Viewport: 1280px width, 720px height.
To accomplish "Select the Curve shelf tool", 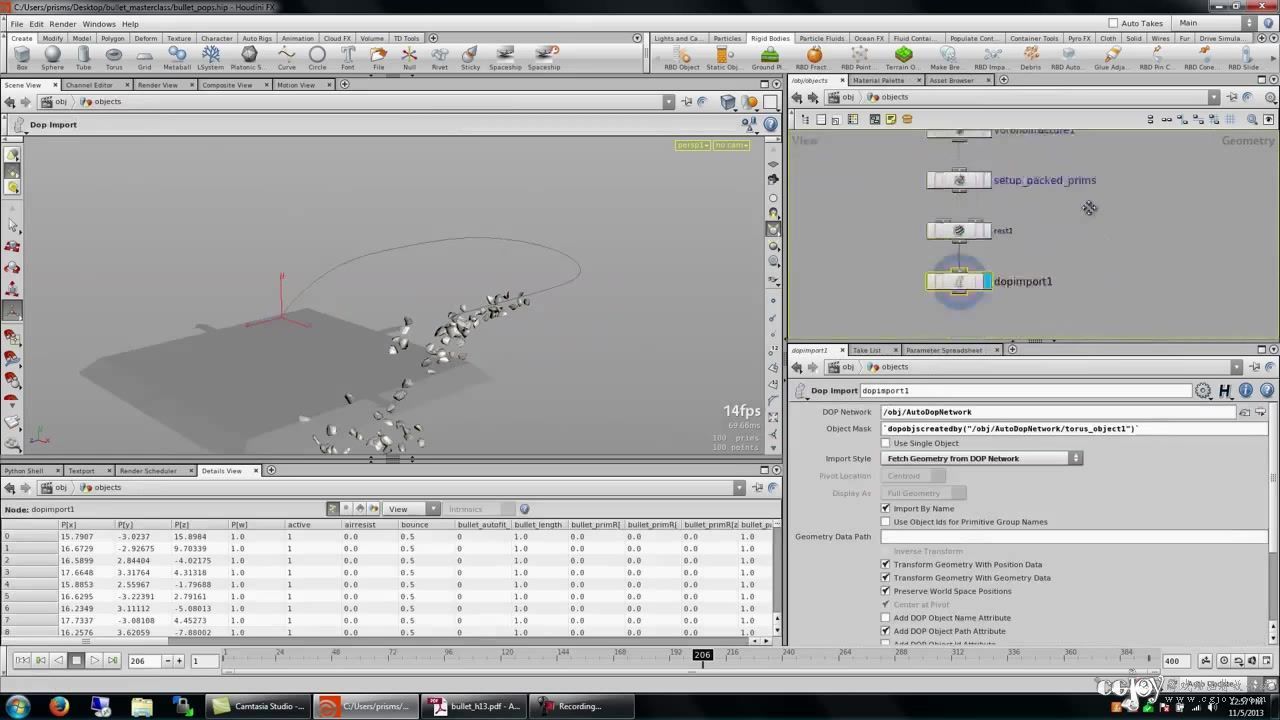I will pos(286,58).
